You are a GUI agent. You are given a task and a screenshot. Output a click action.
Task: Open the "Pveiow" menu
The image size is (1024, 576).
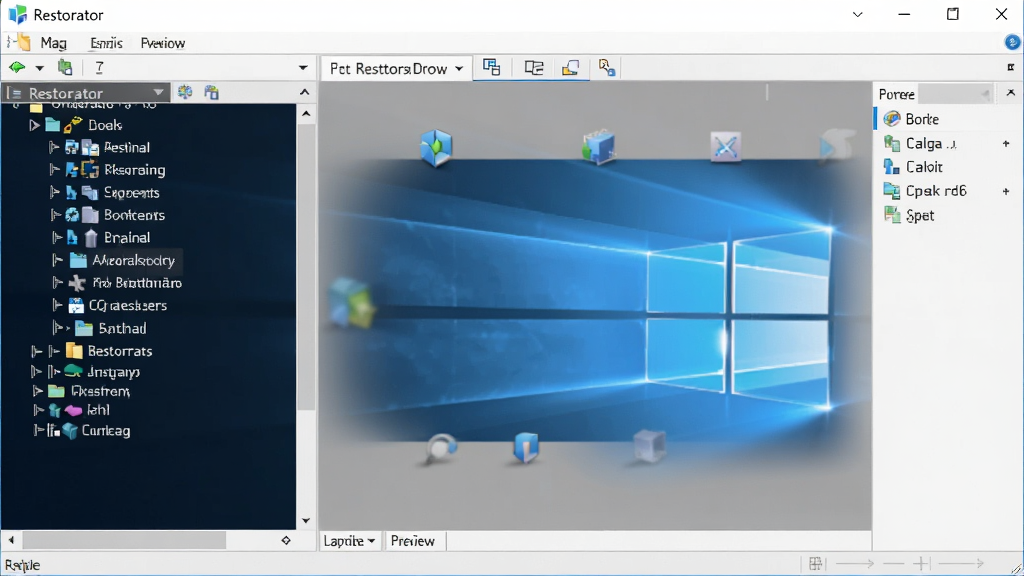pos(163,43)
